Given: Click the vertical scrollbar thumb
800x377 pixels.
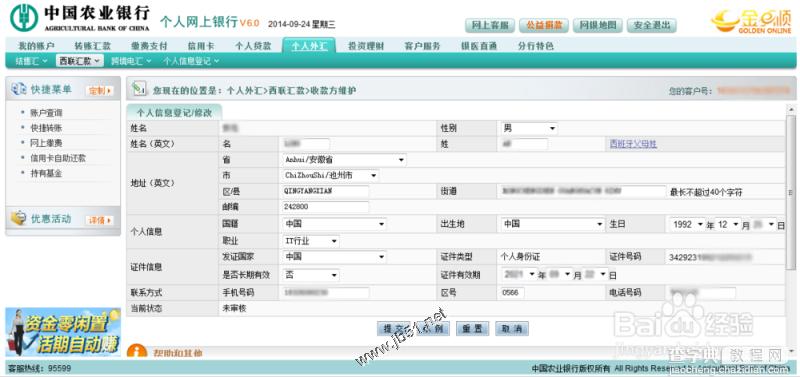Looking at the screenshot, I should point(791,192).
